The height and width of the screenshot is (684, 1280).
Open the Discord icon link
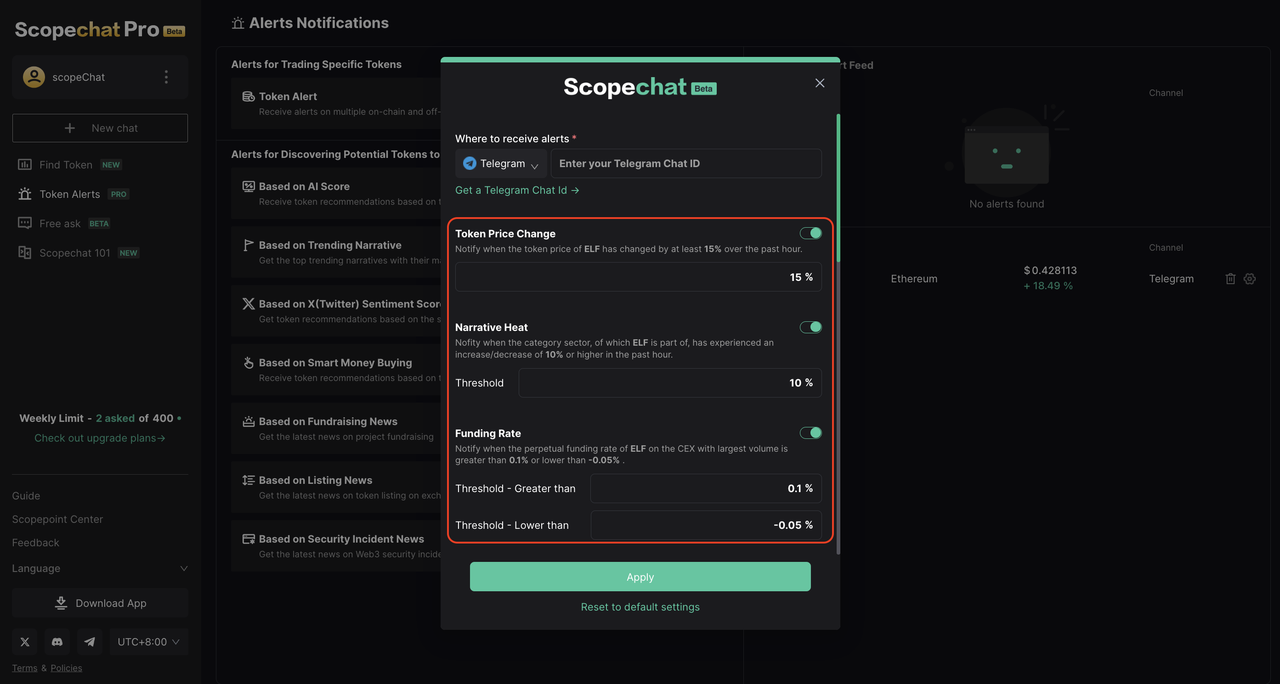point(57,642)
